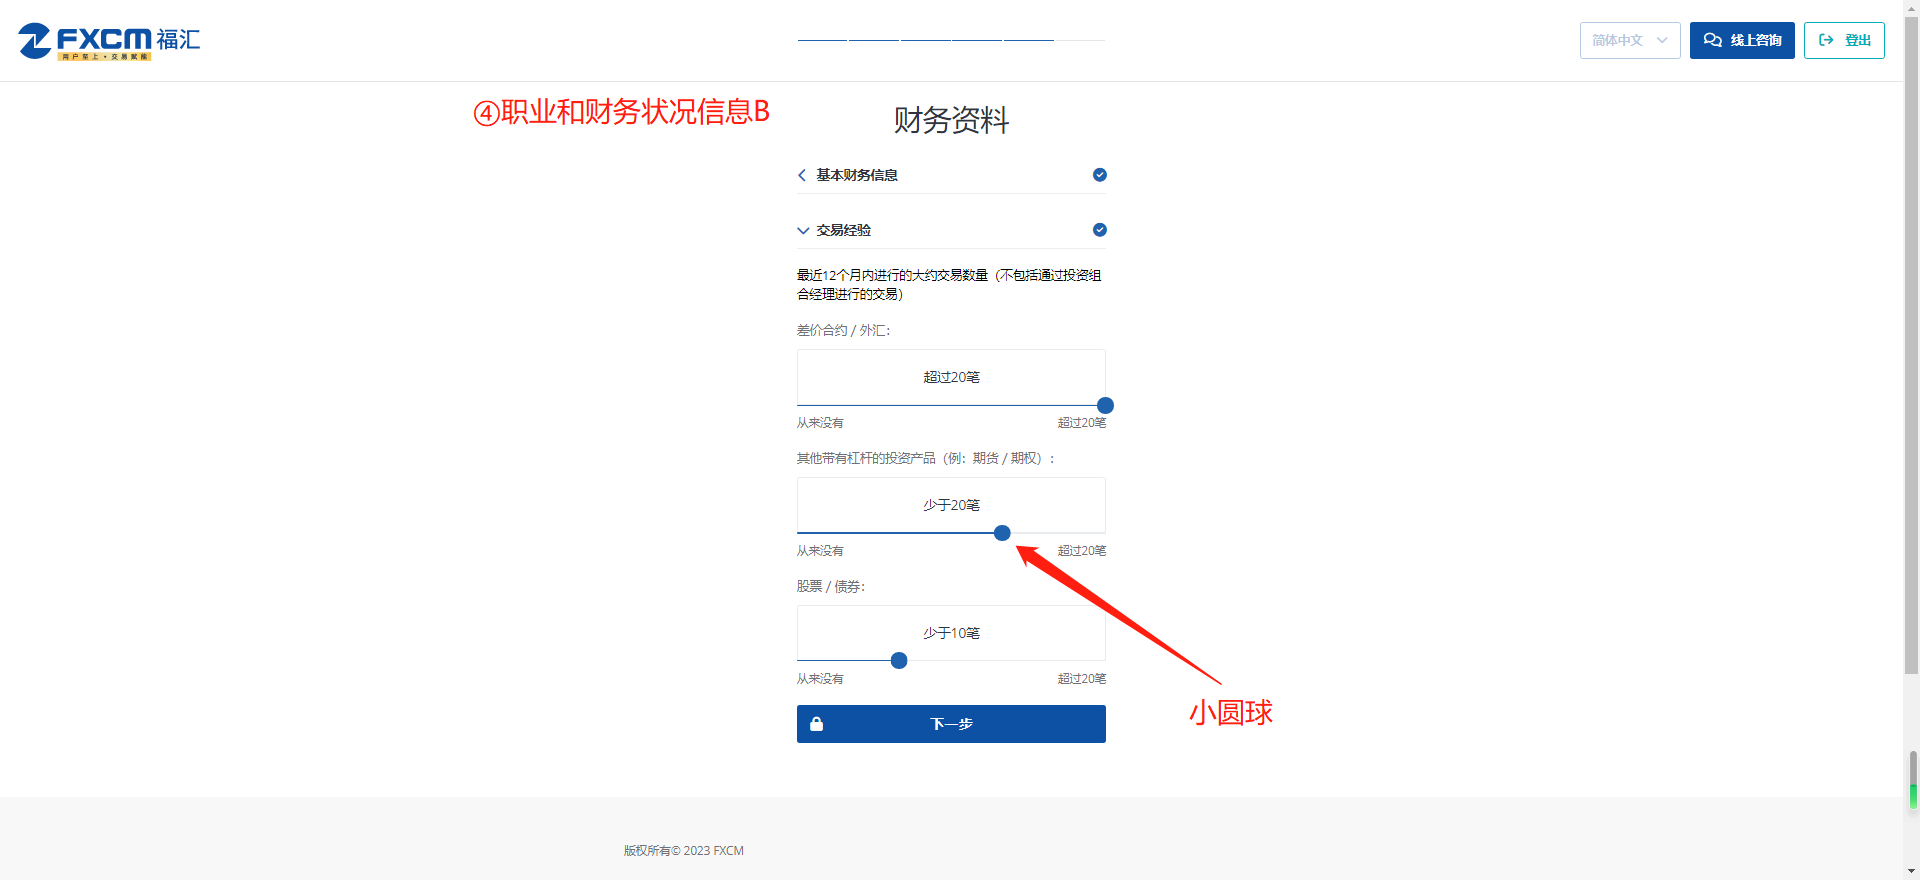Click the lock icon on 下一步 button

coord(817,724)
